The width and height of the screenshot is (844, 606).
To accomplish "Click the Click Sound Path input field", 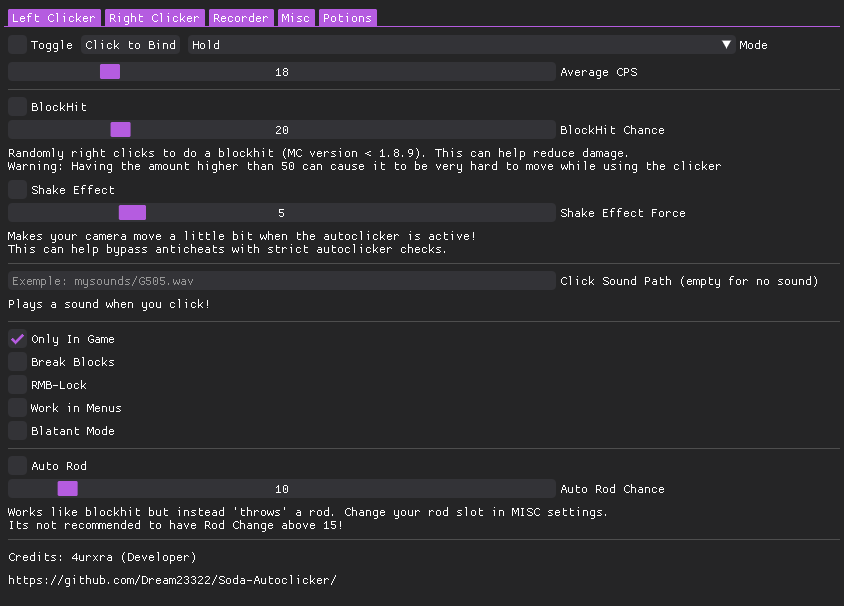I will tap(281, 281).
